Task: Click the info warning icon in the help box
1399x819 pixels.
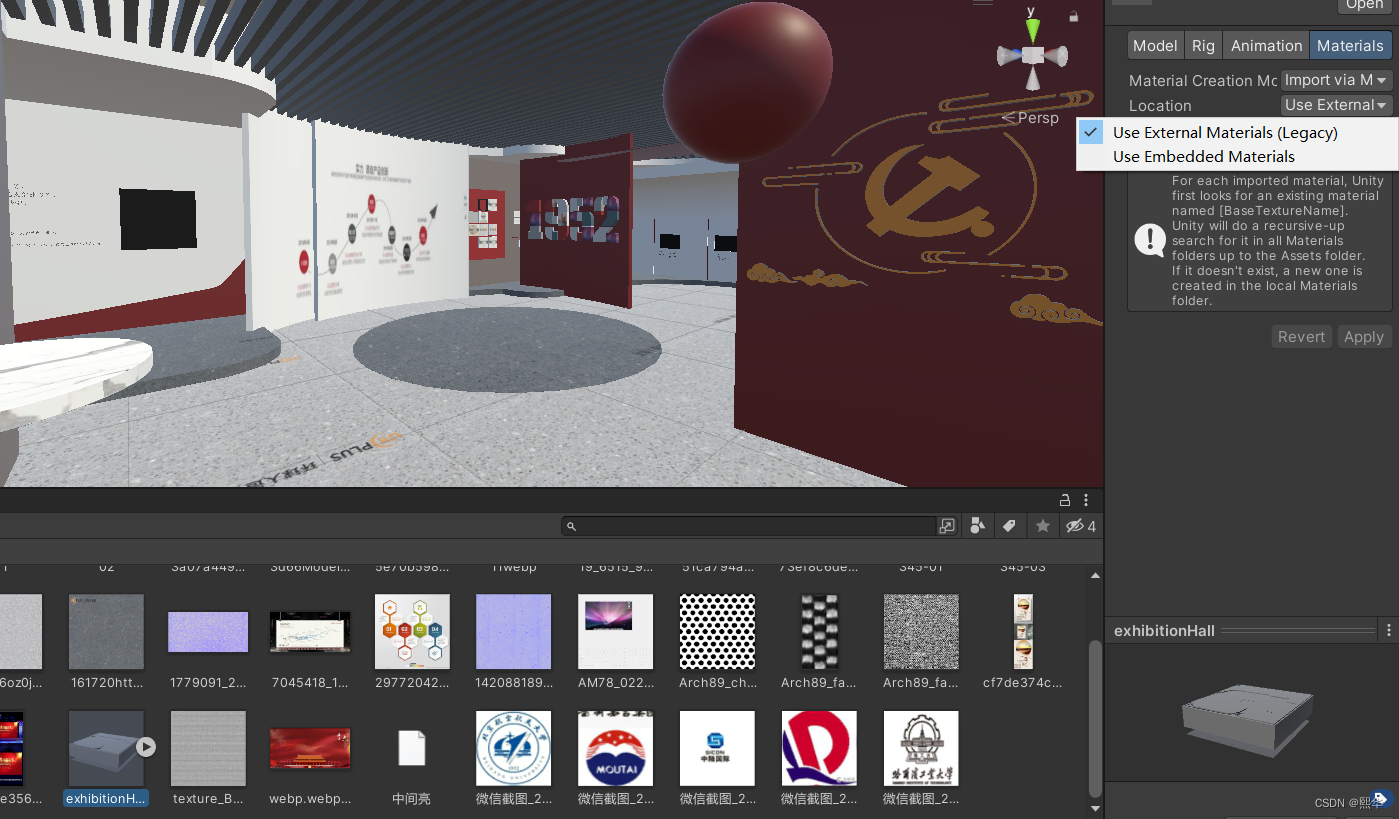Action: 1149,240
